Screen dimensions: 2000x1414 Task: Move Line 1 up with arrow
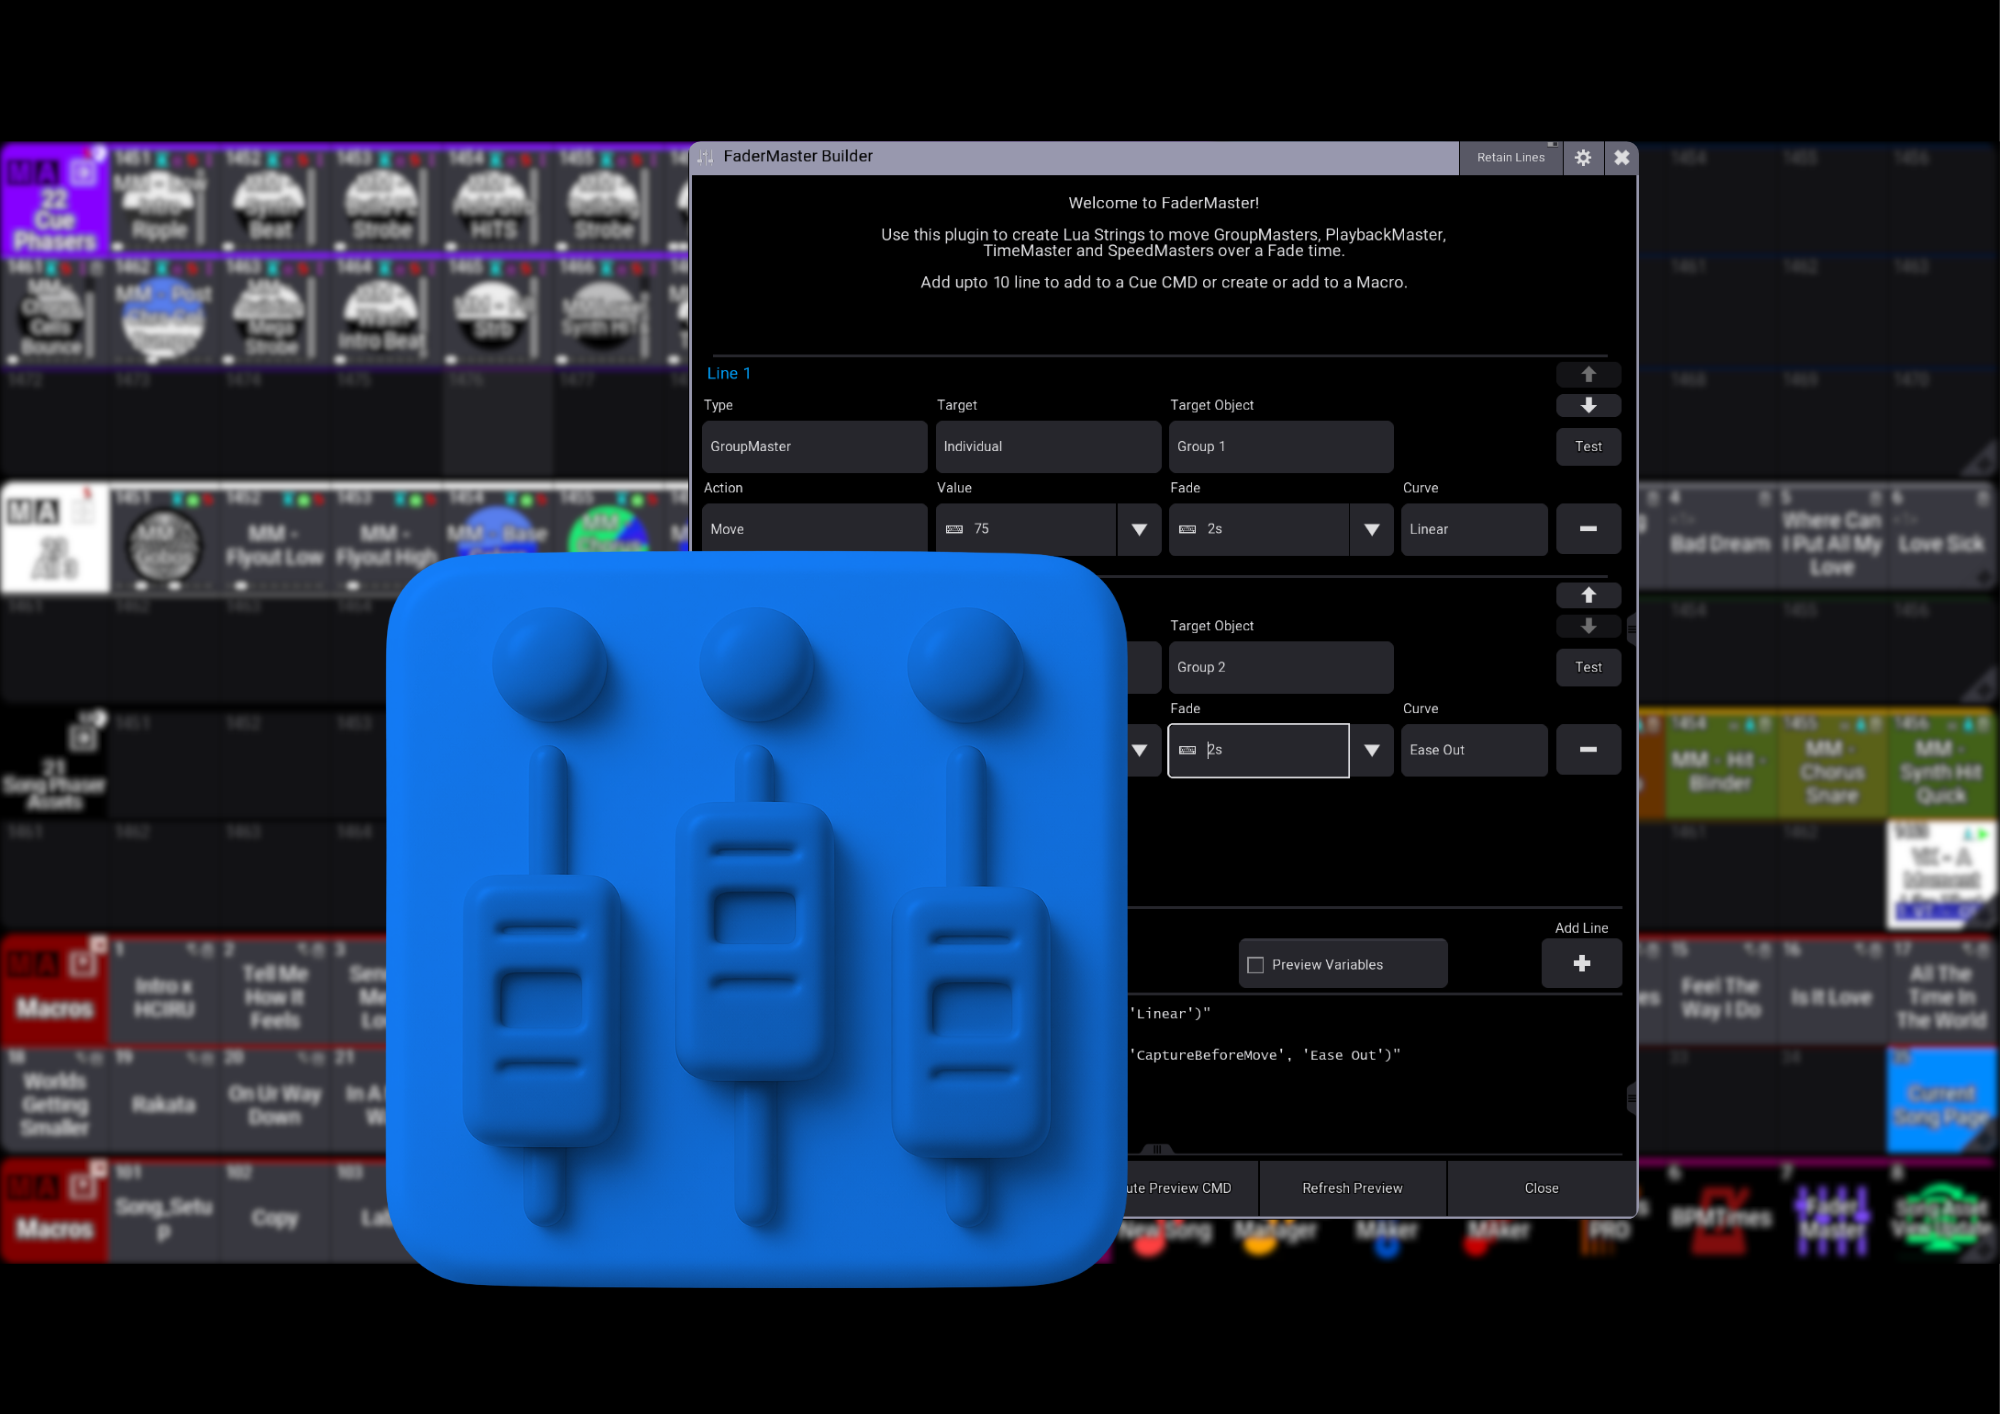tap(1588, 374)
